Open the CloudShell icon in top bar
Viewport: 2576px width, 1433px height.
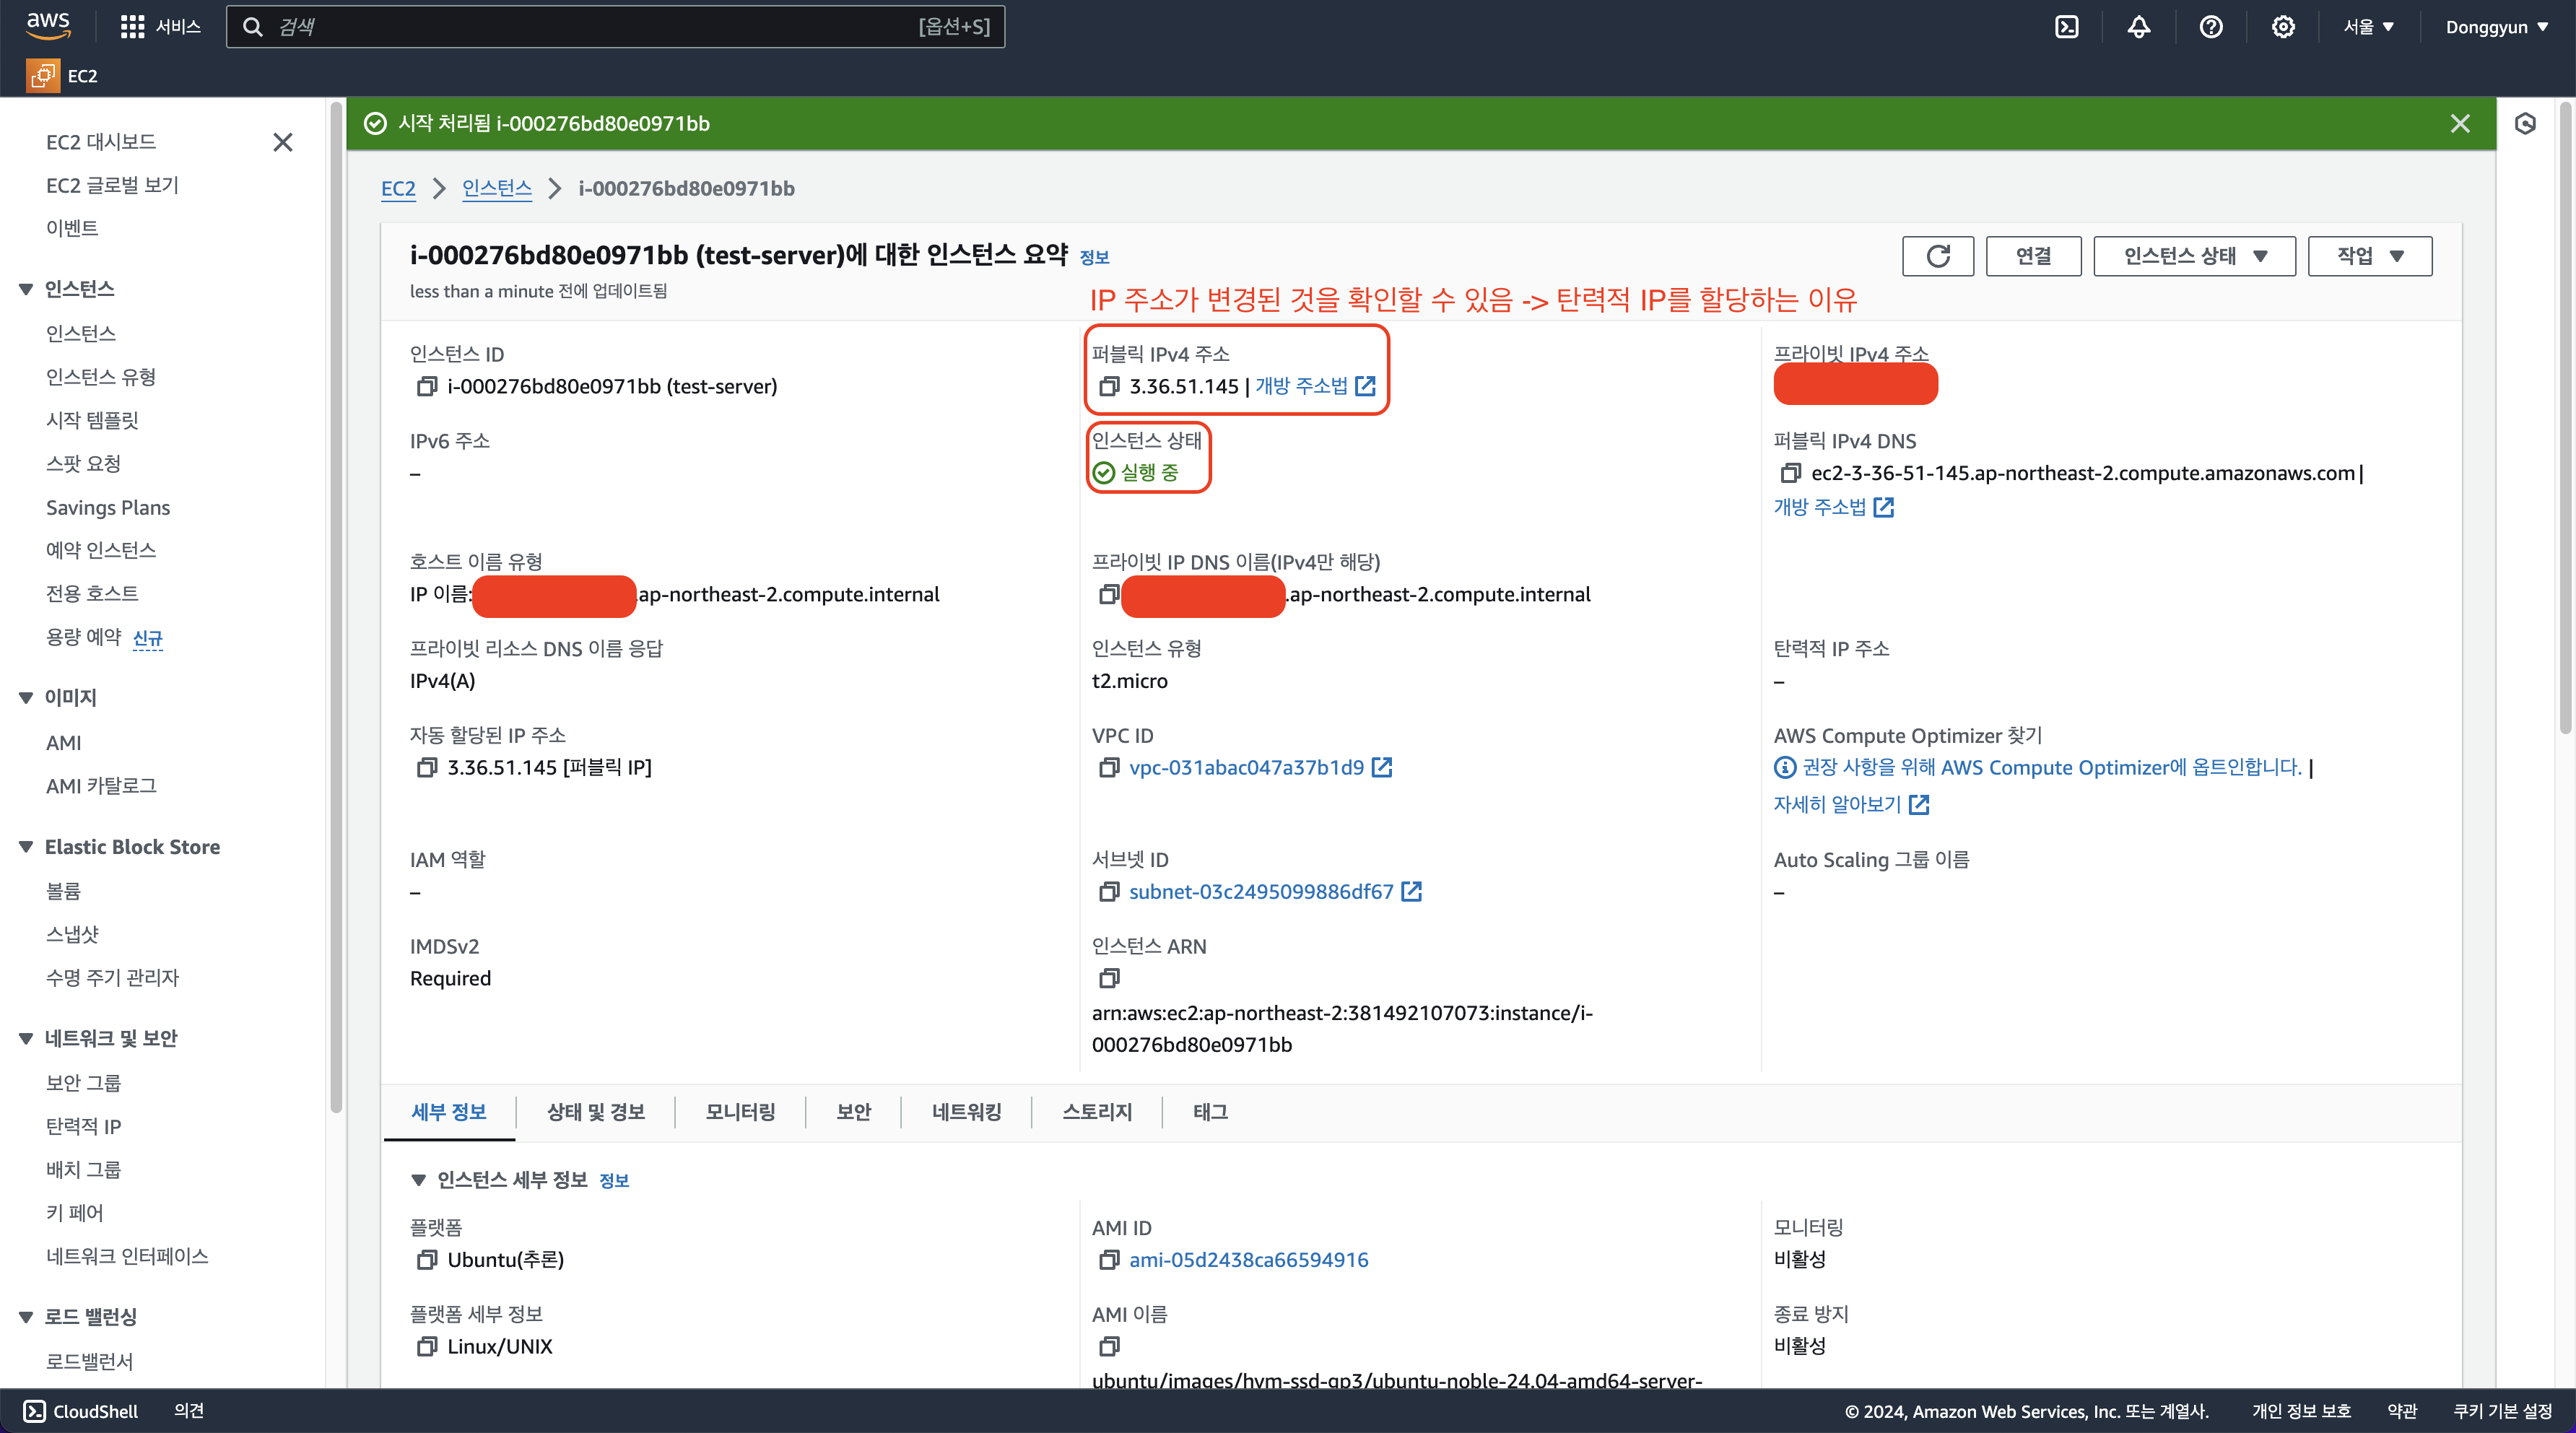pos(2066,27)
